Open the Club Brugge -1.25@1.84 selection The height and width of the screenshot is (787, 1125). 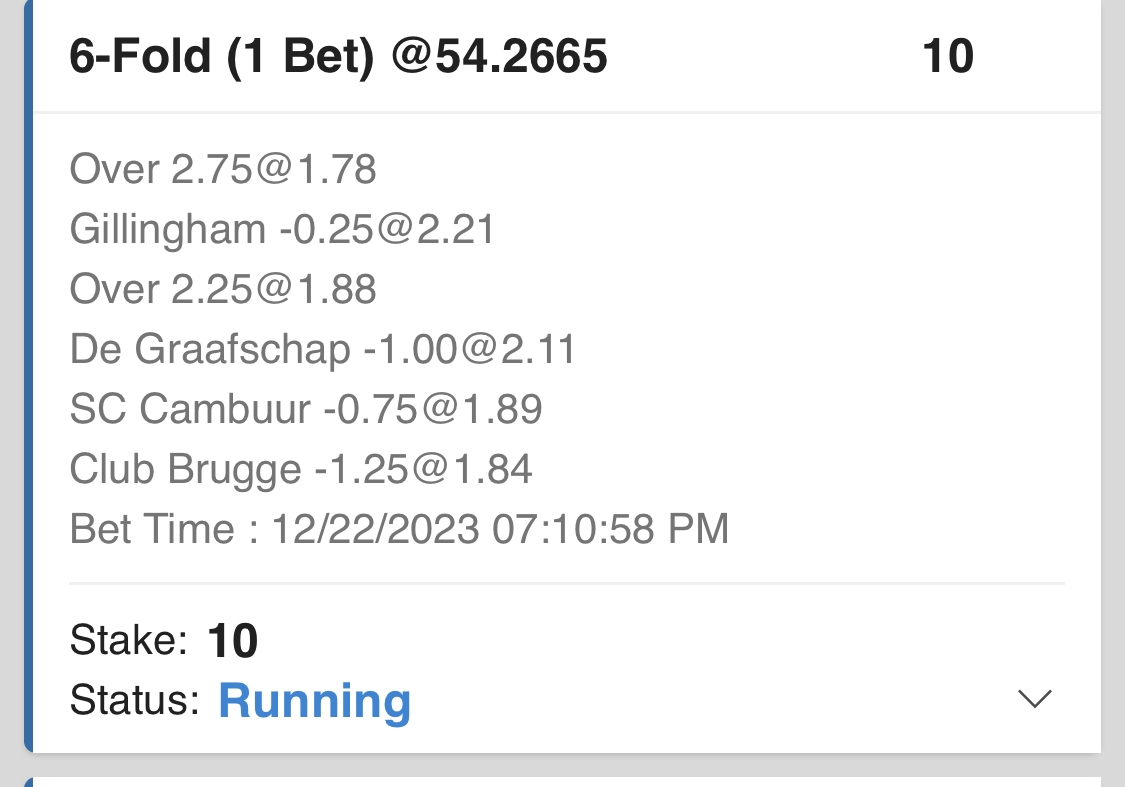(x=301, y=469)
